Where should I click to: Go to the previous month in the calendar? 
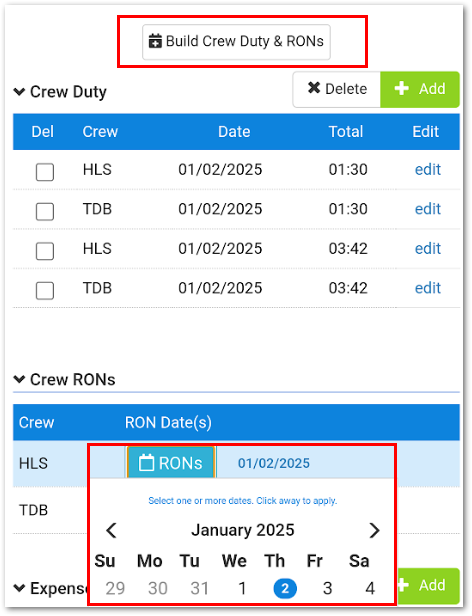[x=112, y=530]
